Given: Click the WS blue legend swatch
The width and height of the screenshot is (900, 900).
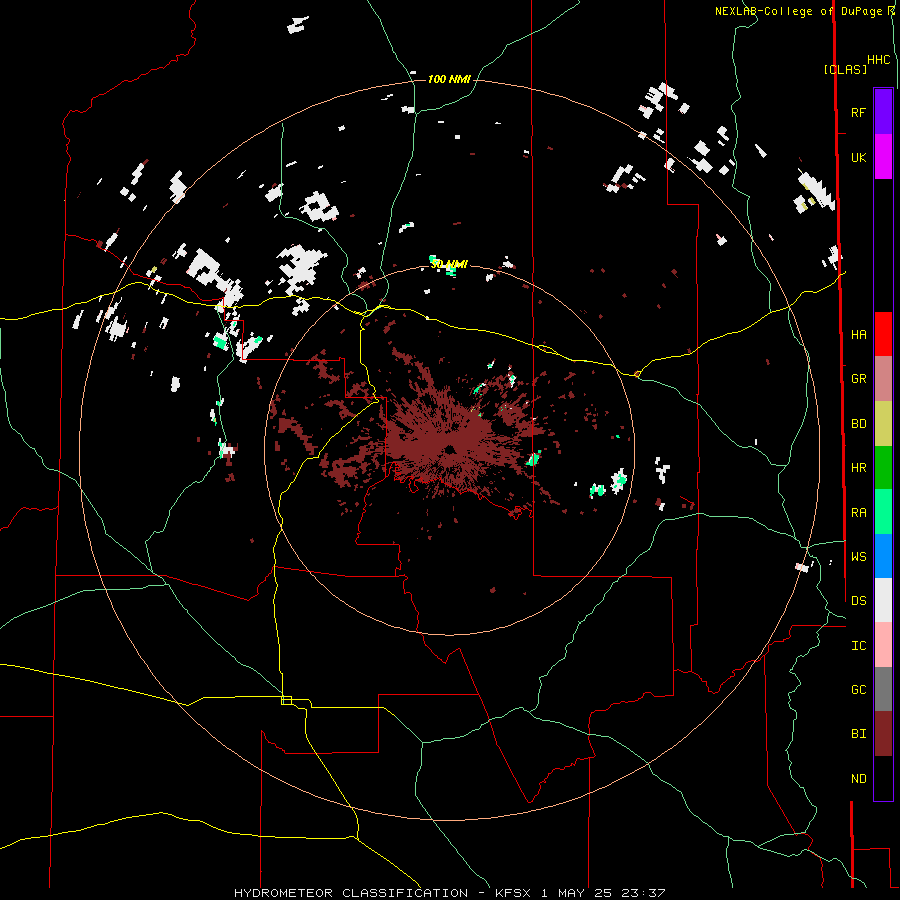Looking at the screenshot, I should click(883, 556).
